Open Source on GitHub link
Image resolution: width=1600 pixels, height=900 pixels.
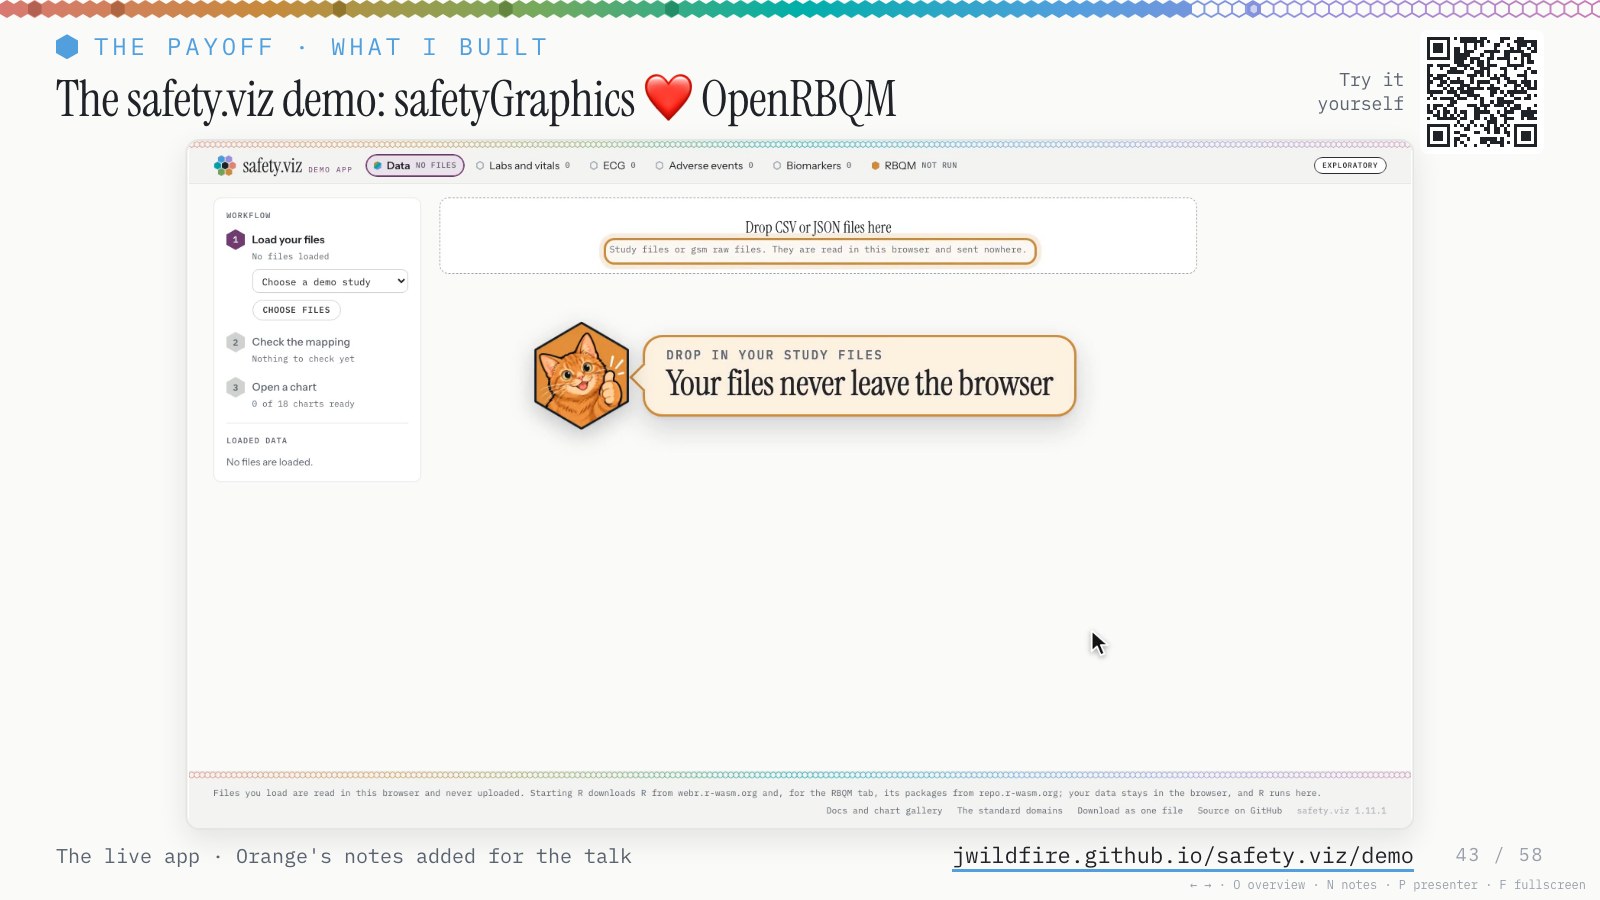[1240, 811]
